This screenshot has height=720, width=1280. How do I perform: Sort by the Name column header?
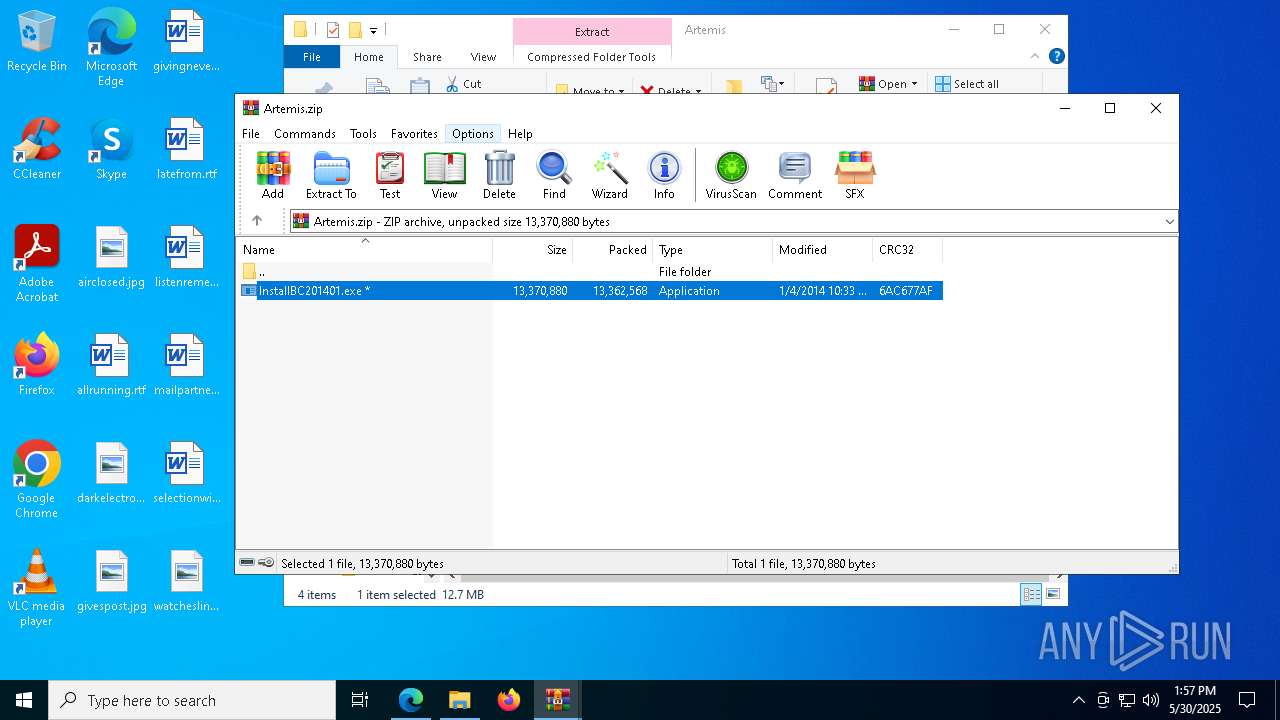[364, 250]
